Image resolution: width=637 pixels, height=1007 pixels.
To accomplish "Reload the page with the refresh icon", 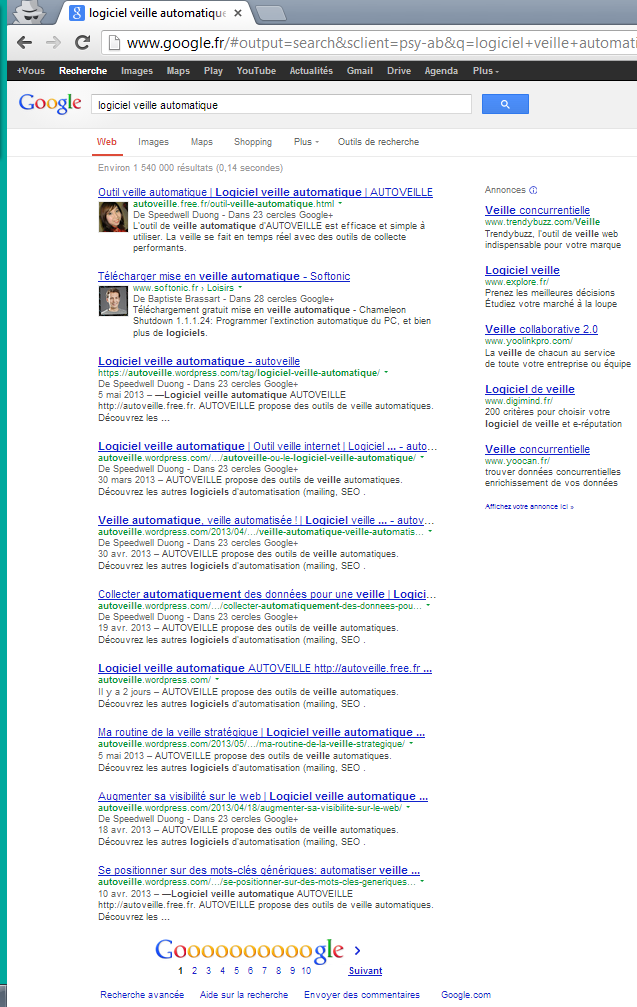I will [83, 42].
